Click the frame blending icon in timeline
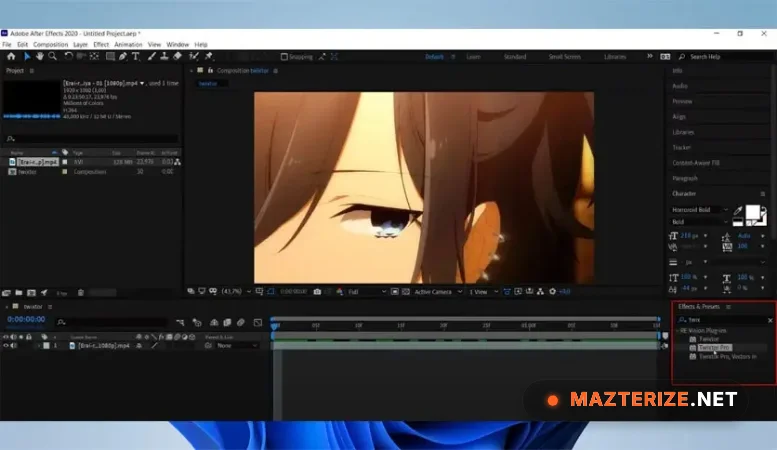Viewport: 777px width, 450px height. 227,323
